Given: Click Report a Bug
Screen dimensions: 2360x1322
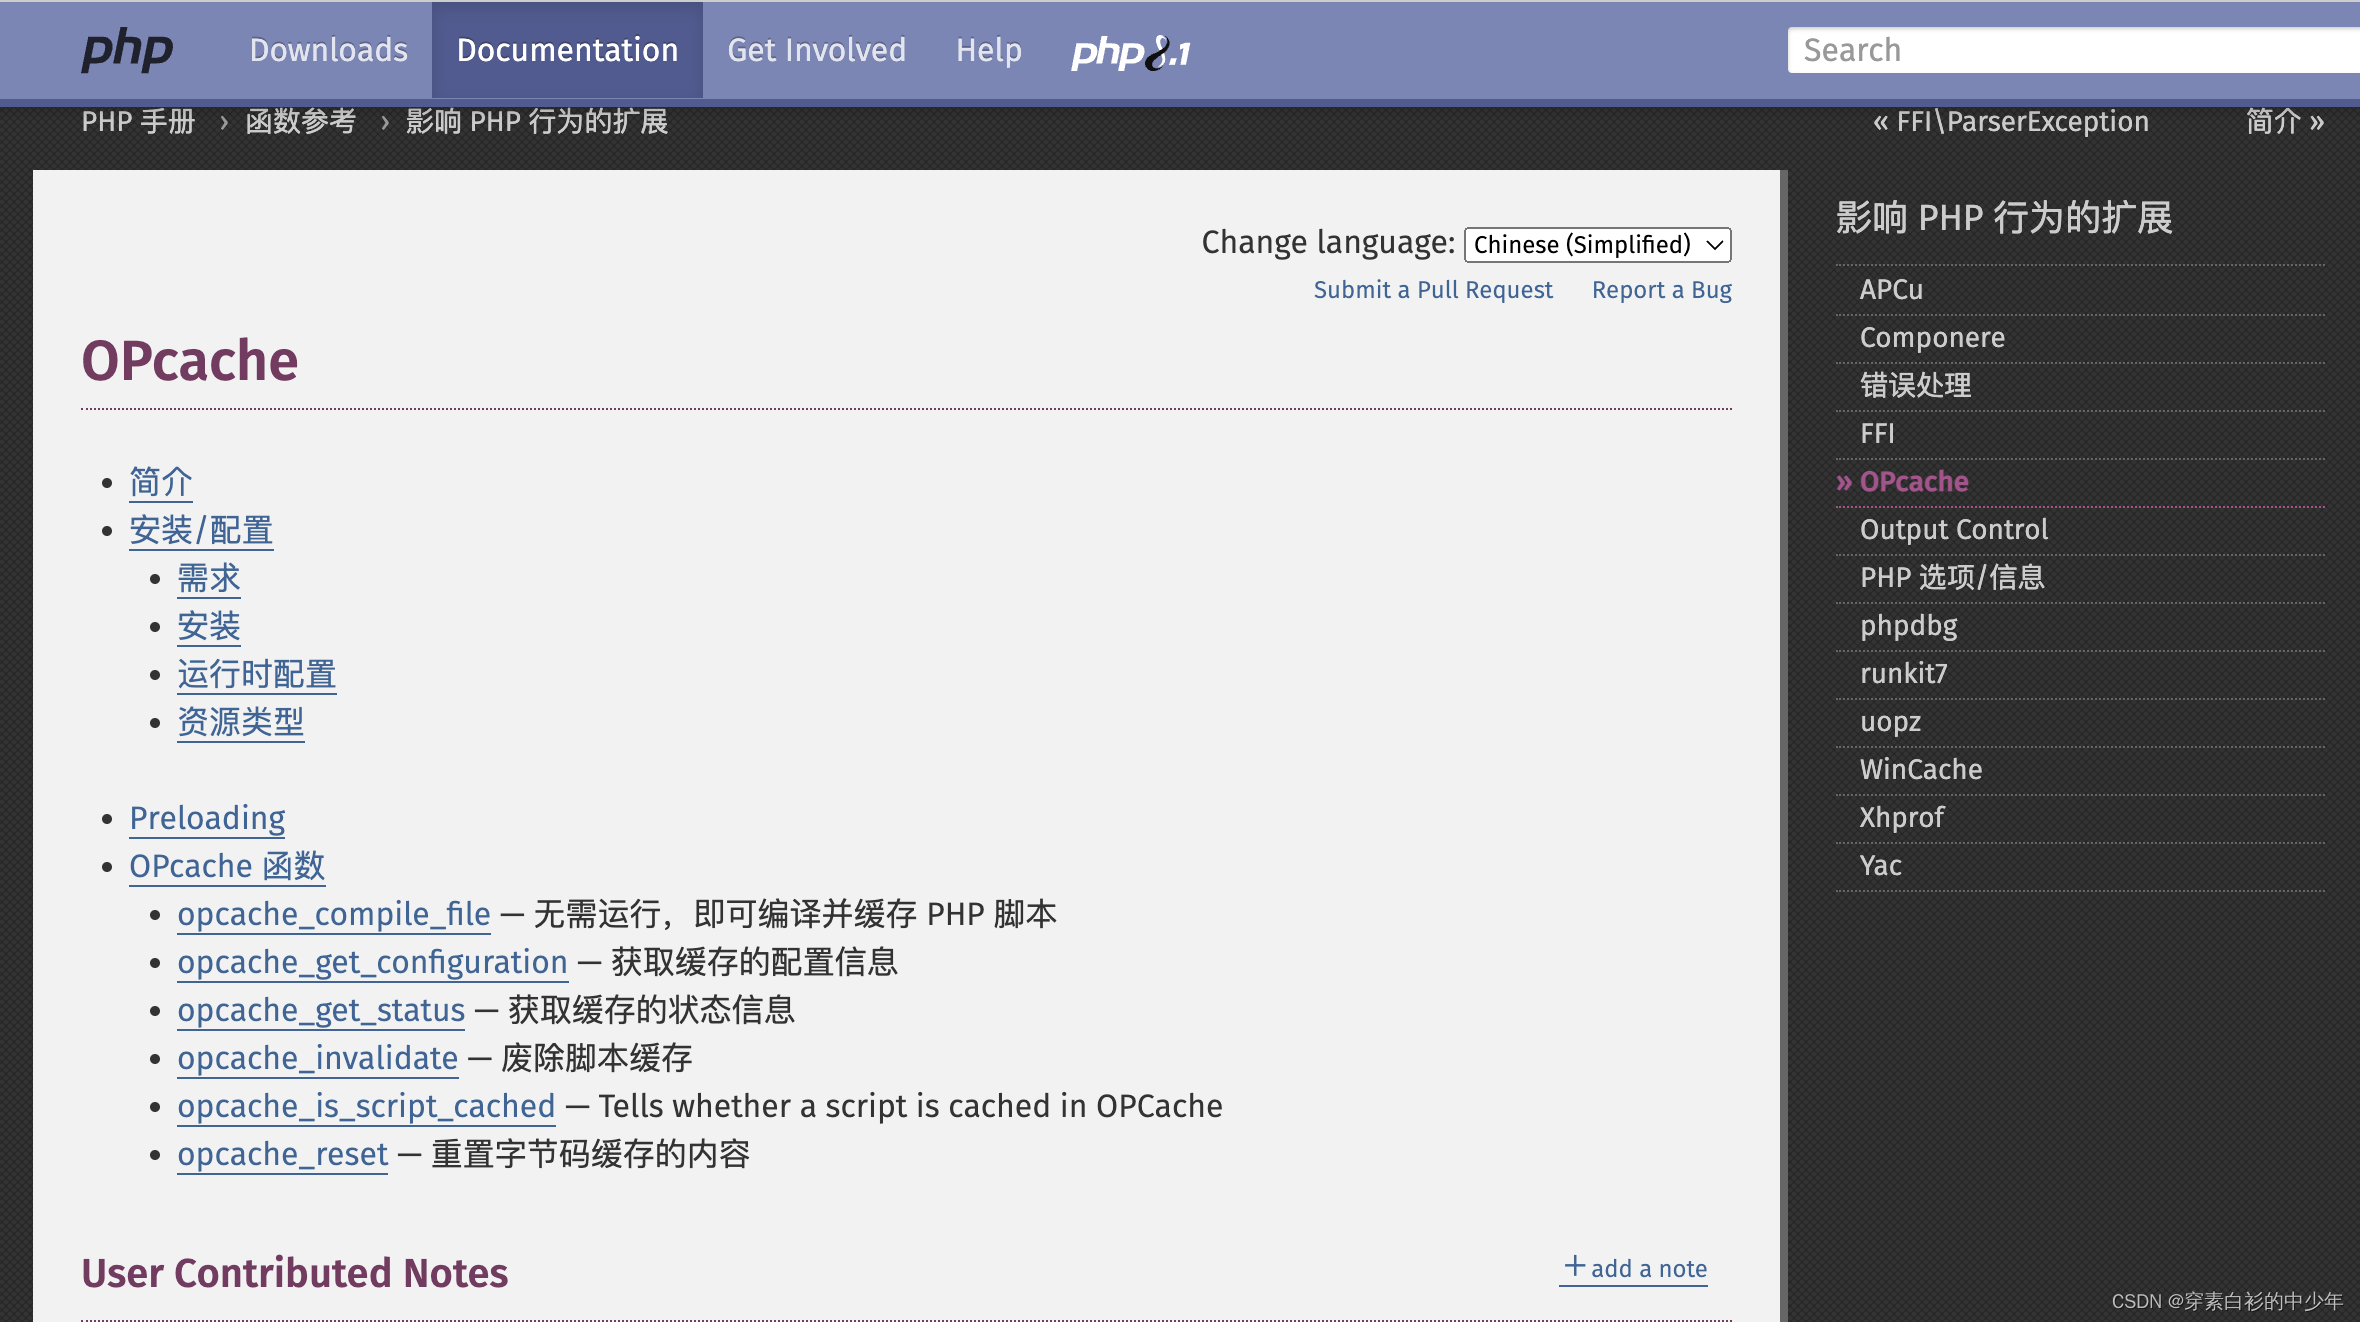Looking at the screenshot, I should [x=1662, y=290].
